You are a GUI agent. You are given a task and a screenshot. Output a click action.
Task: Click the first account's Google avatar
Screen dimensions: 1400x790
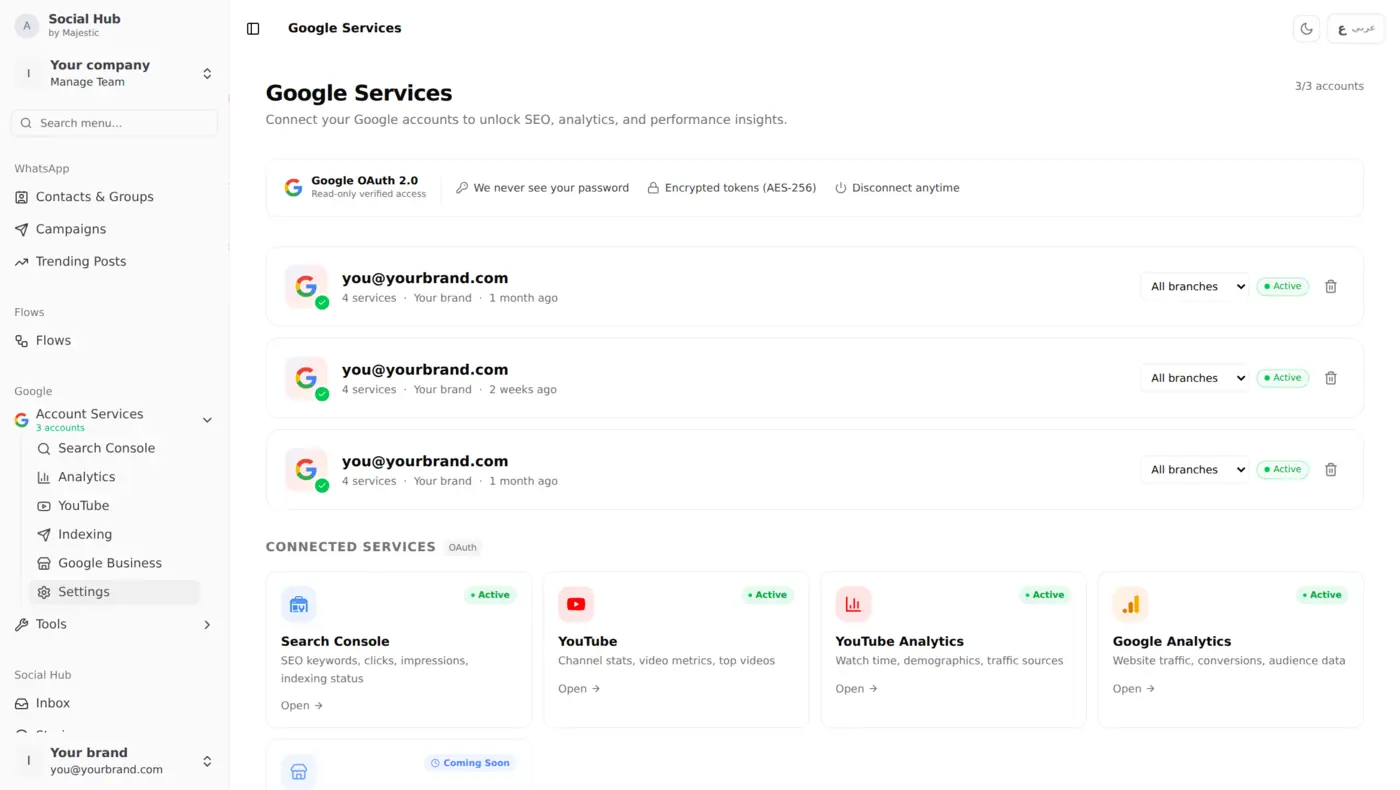306,287
